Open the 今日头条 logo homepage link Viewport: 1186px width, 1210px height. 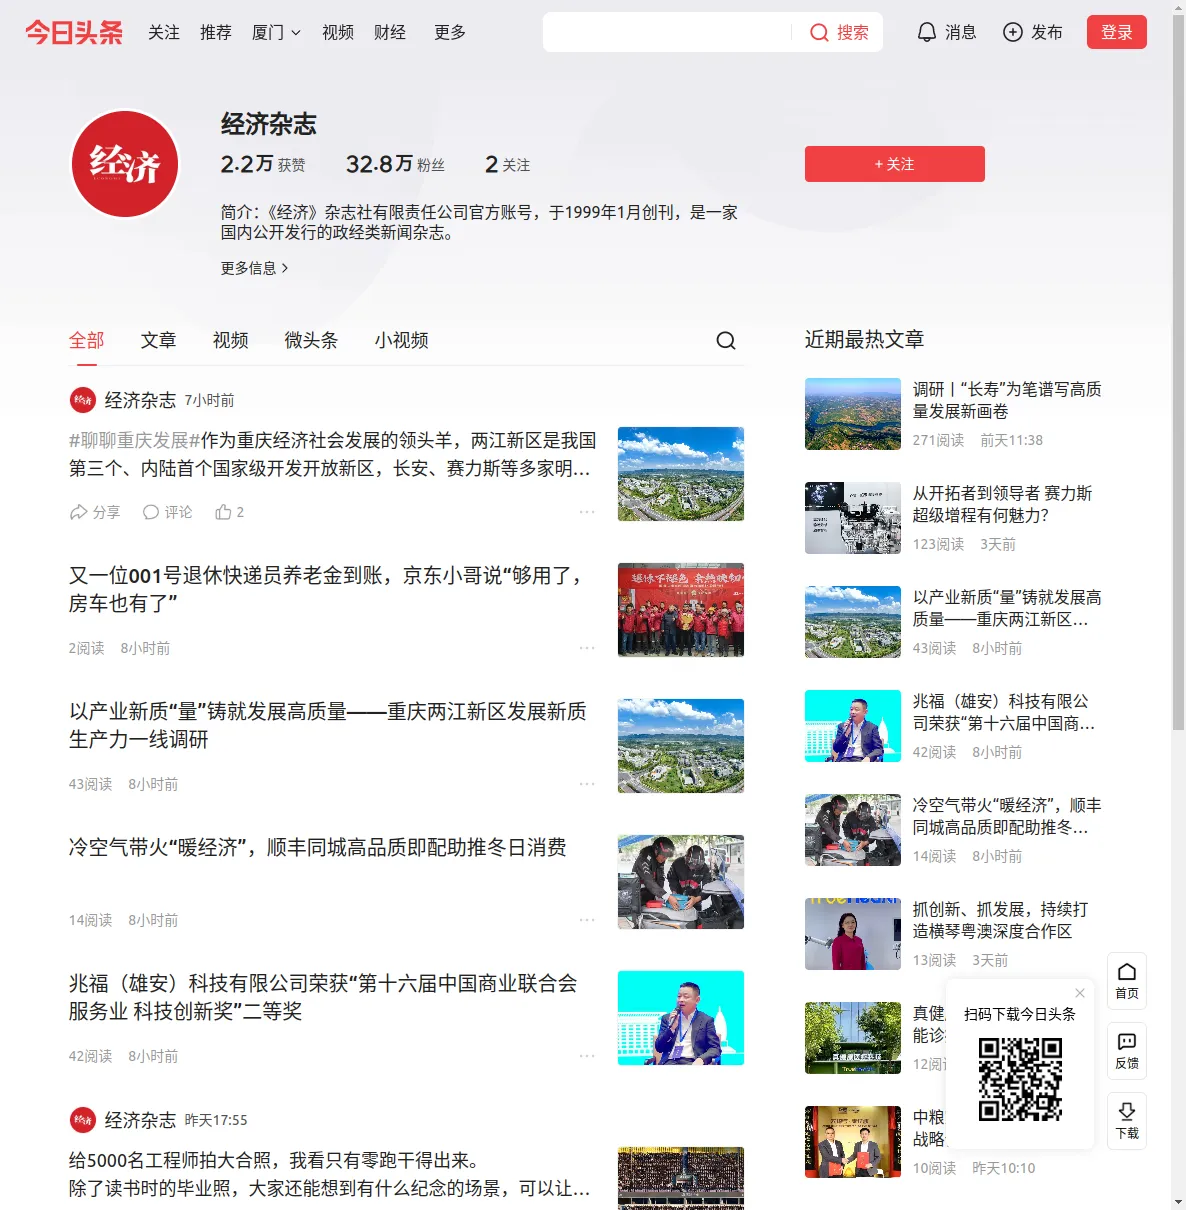tap(74, 32)
